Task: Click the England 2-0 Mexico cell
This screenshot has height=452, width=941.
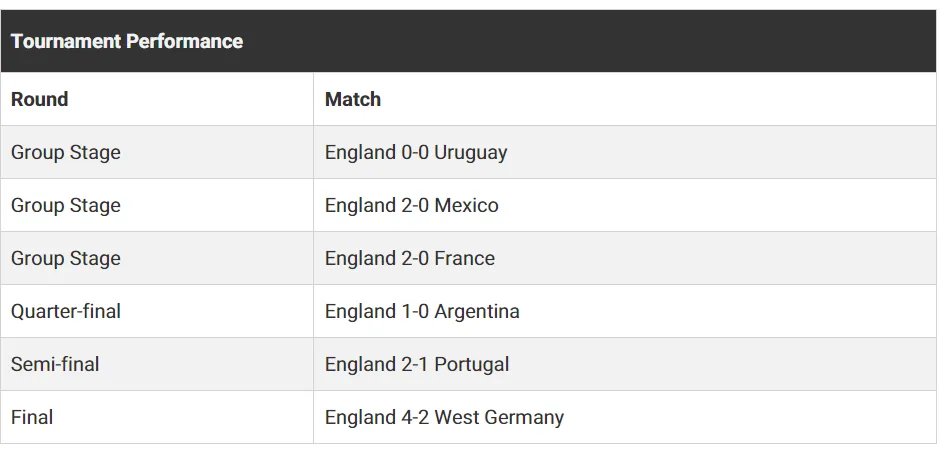Action: tap(625, 205)
